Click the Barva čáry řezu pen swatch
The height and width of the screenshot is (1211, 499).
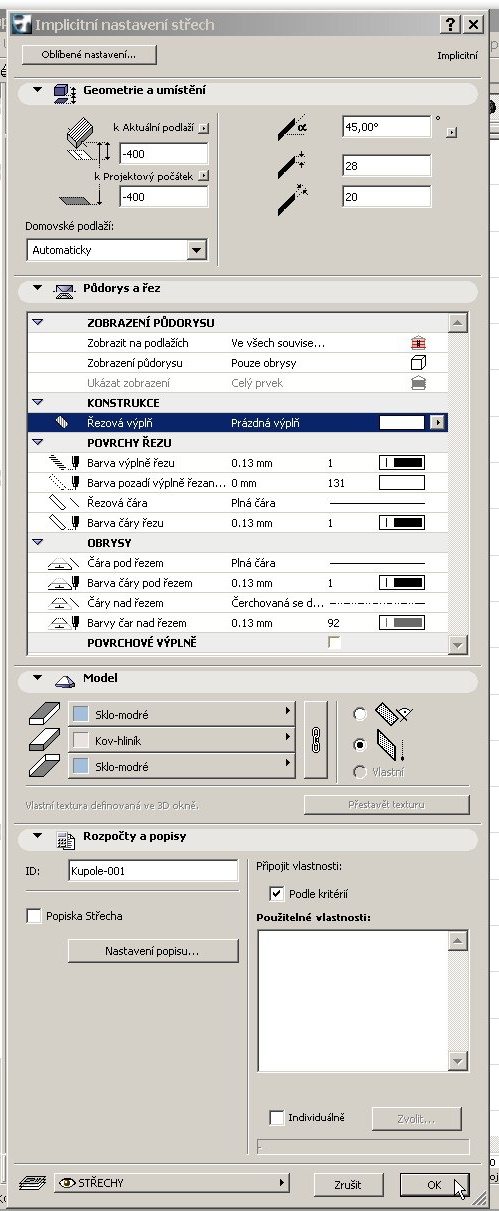[402, 523]
